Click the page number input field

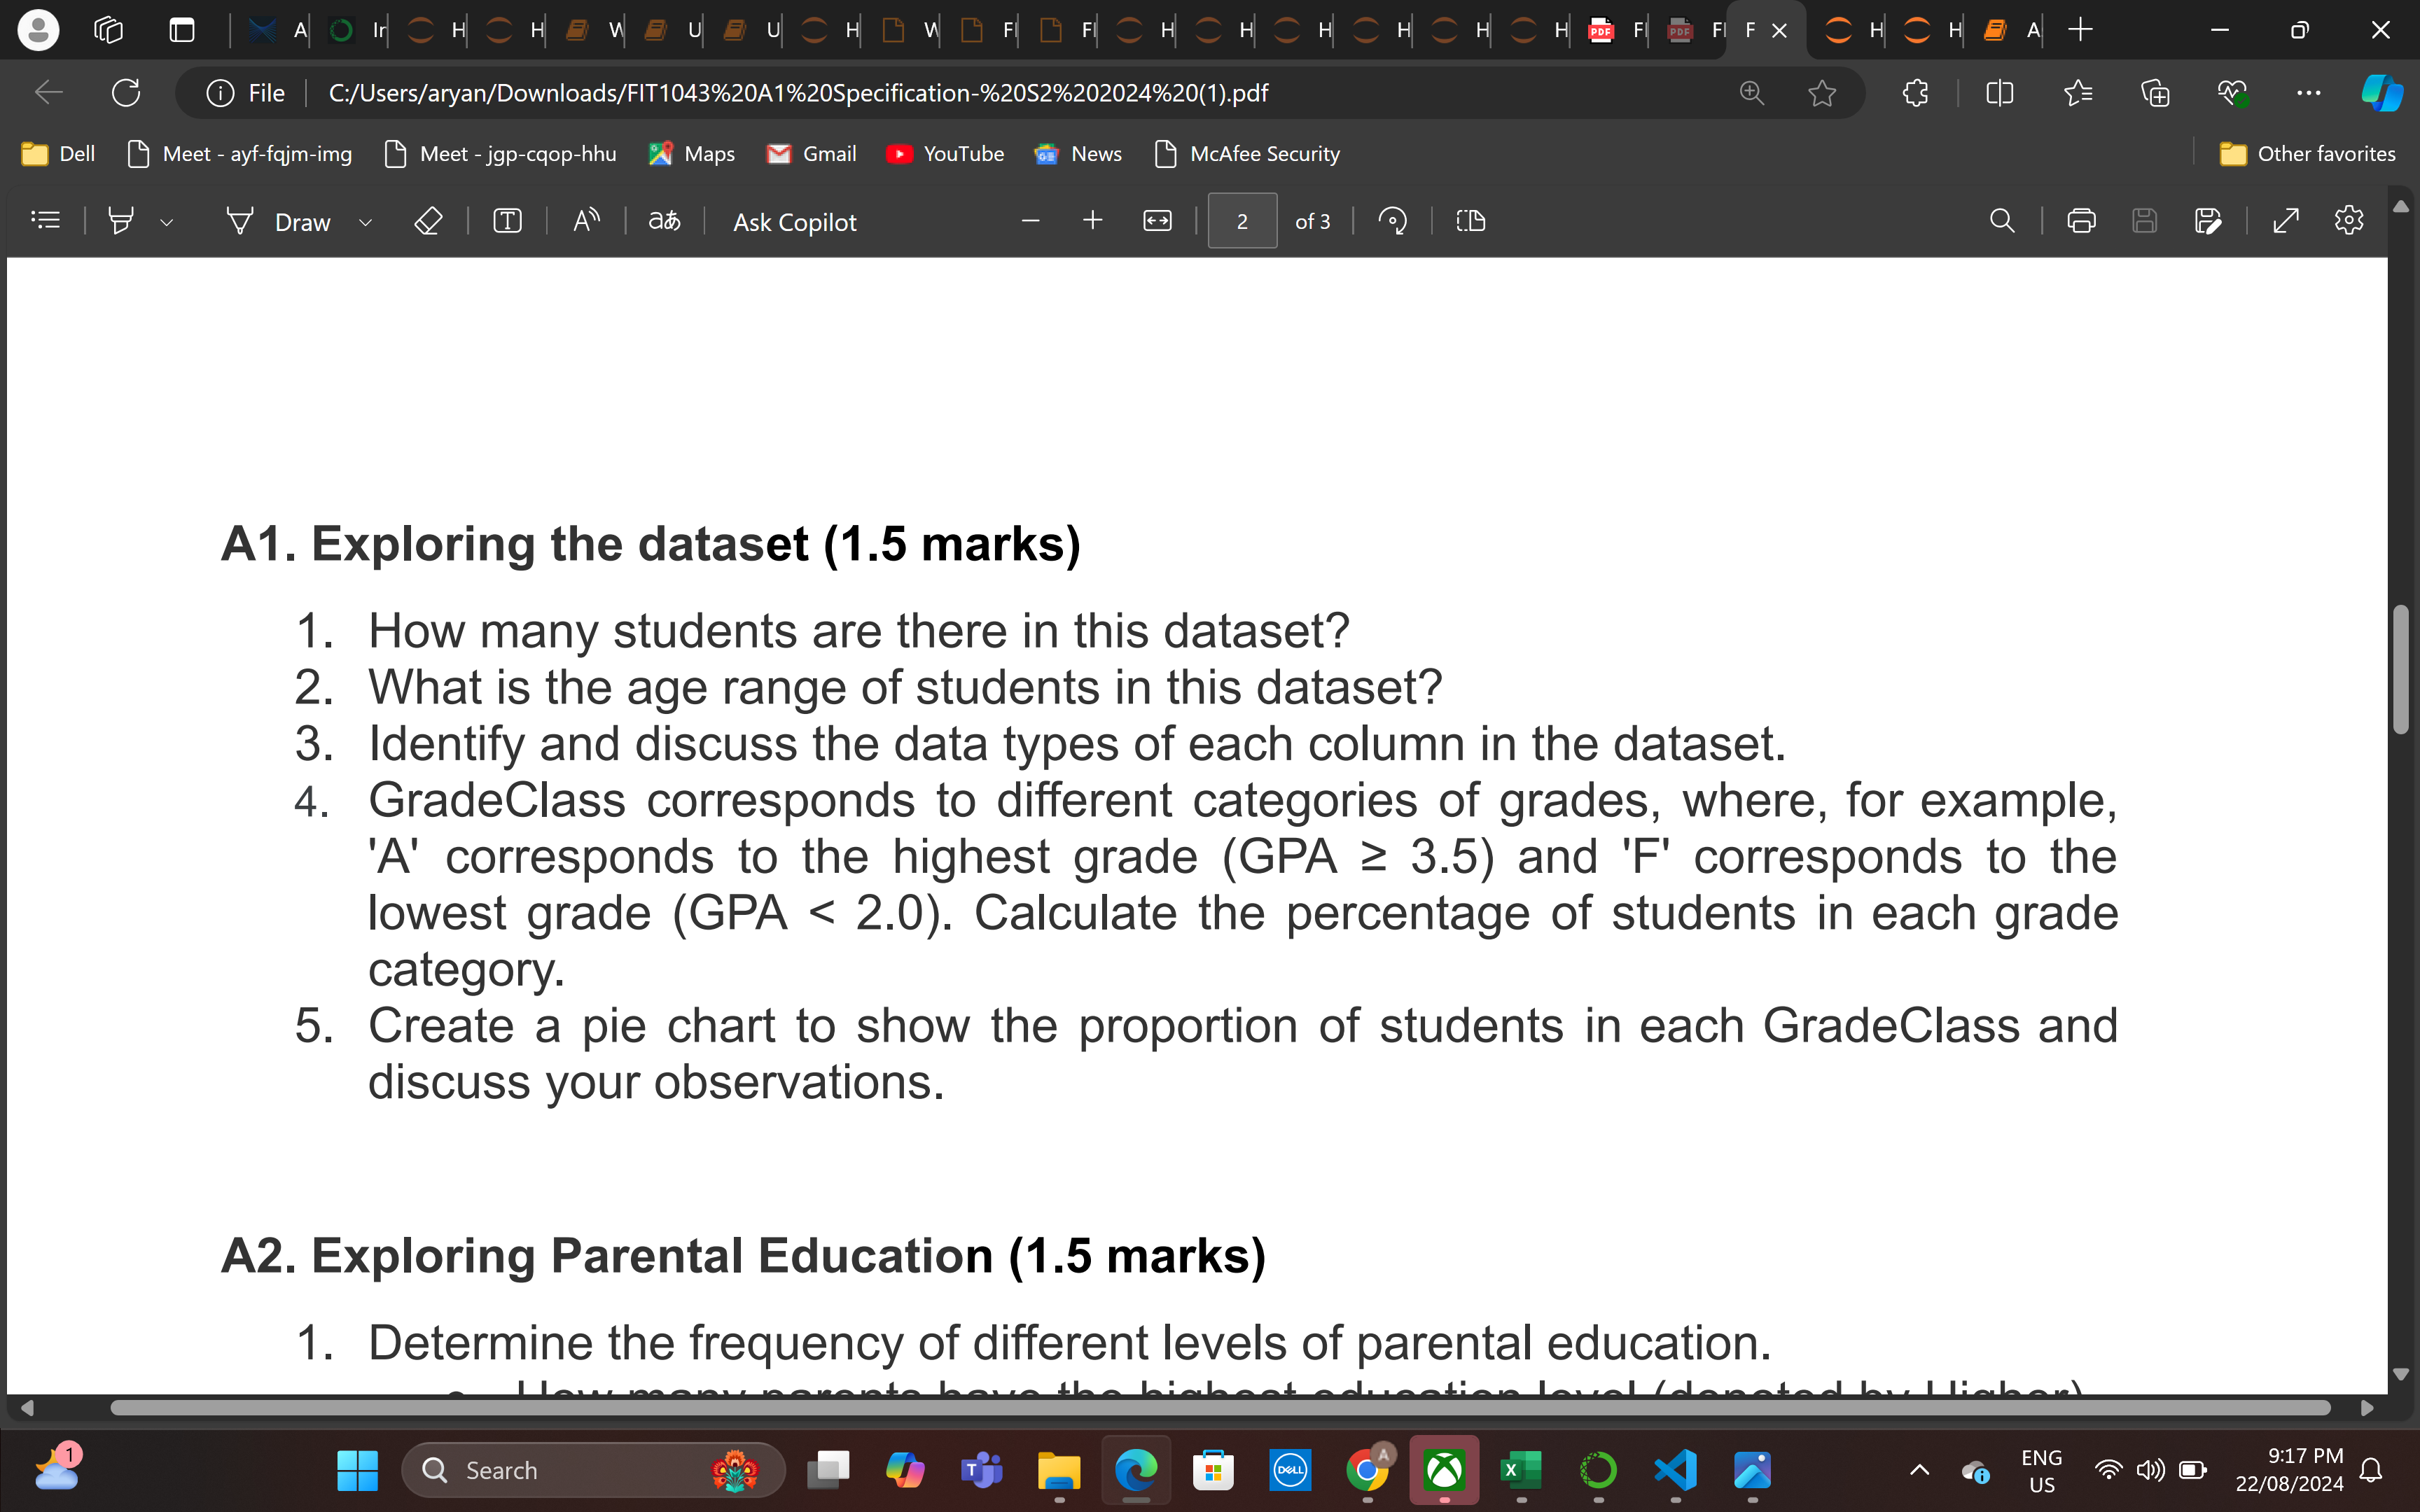[1241, 221]
